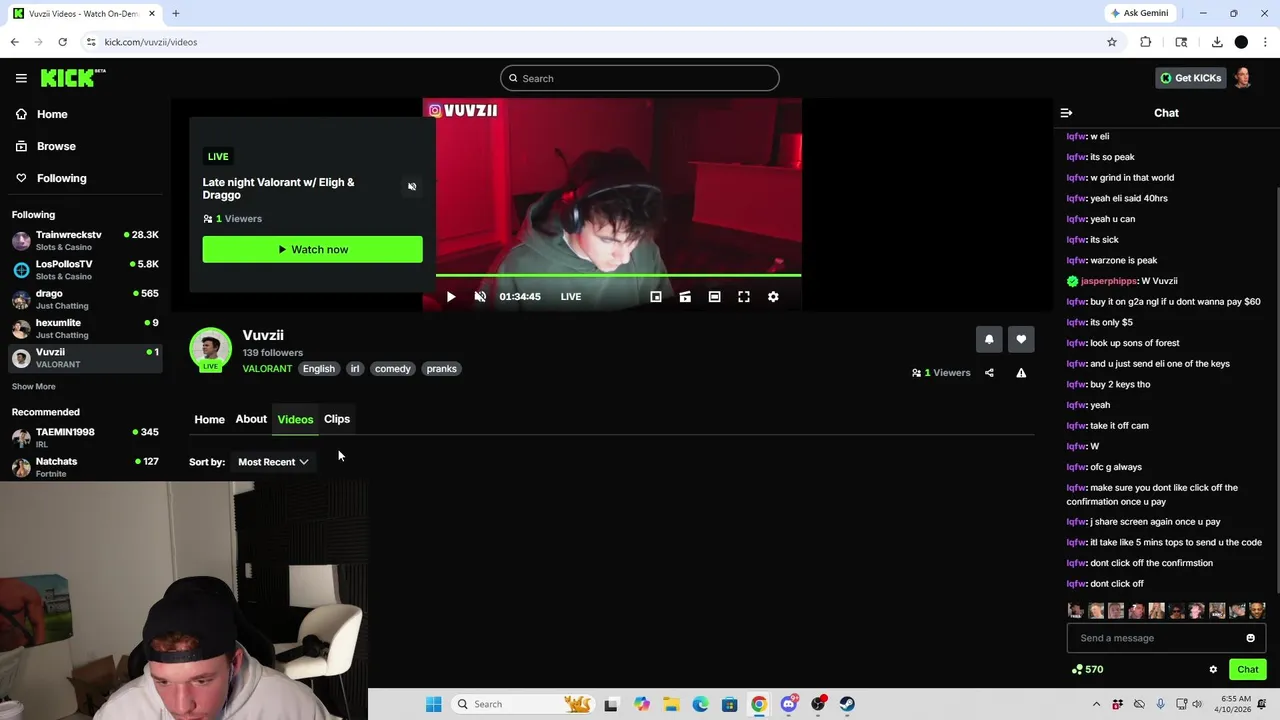Toggle picture-in-picture mini player
1280x720 pixels.
pyautogui.click(x=656, y=297)
